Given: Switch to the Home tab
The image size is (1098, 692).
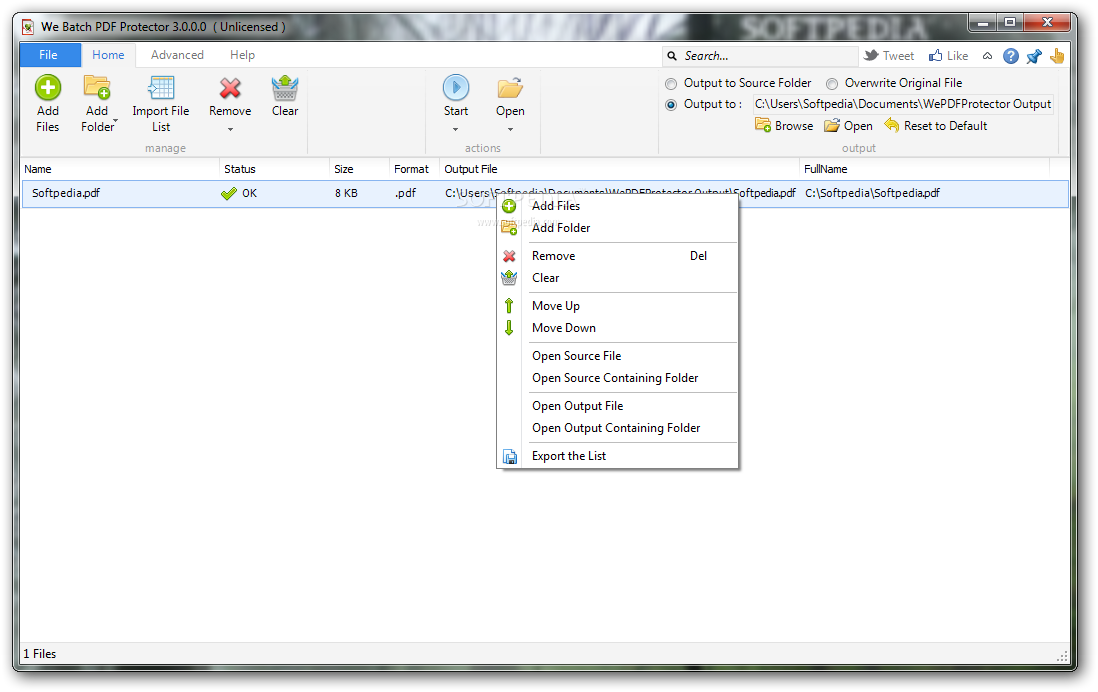Looking at the screenshot, I should (109, 55).
